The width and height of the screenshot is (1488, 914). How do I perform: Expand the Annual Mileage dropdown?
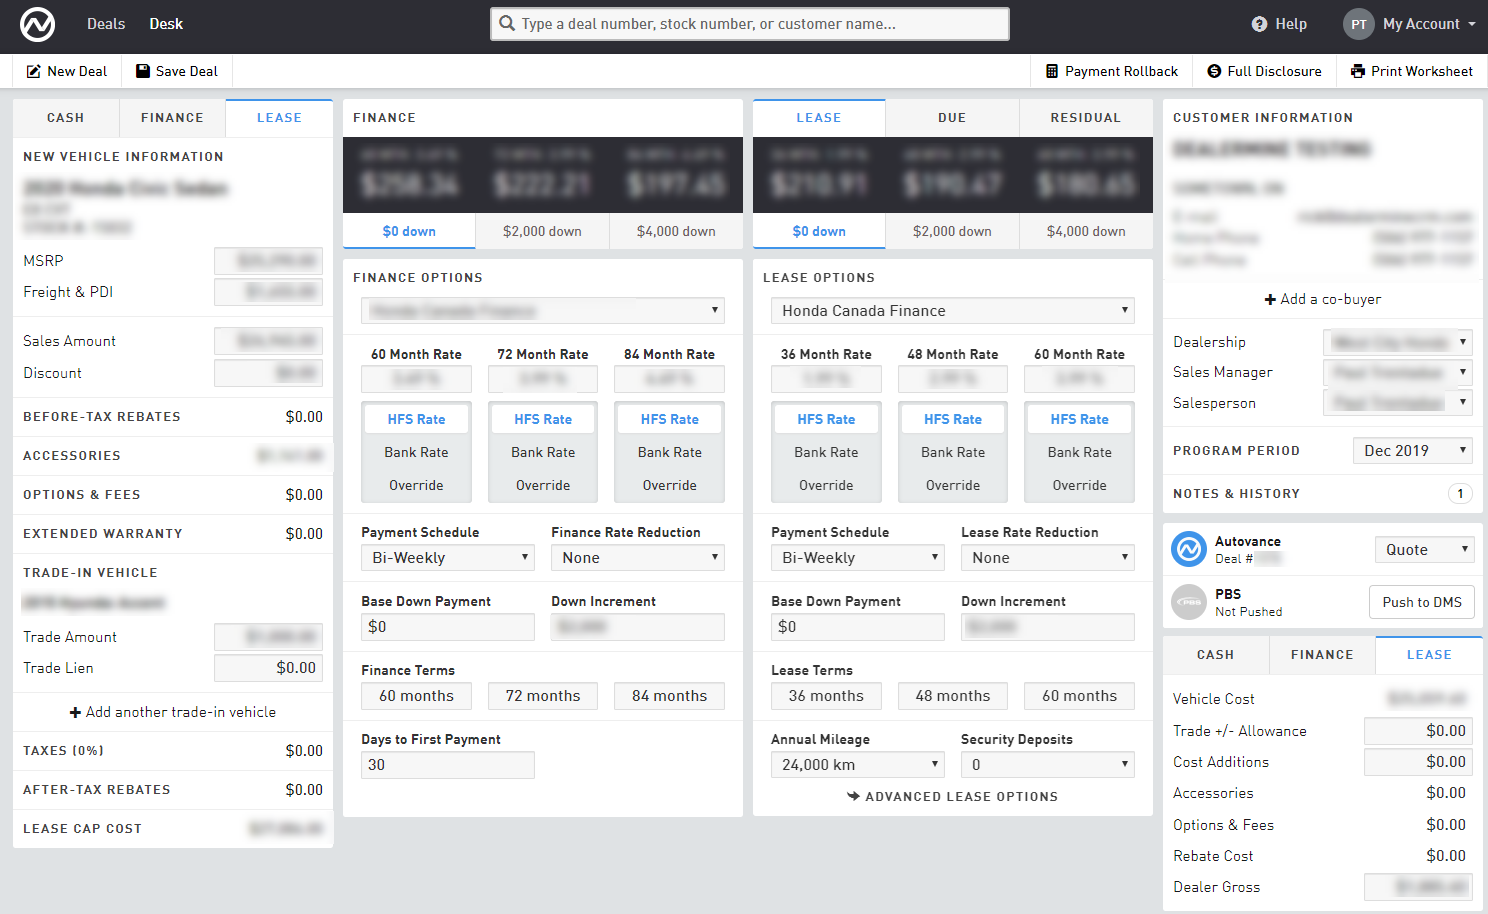click(x=857, y=765)
